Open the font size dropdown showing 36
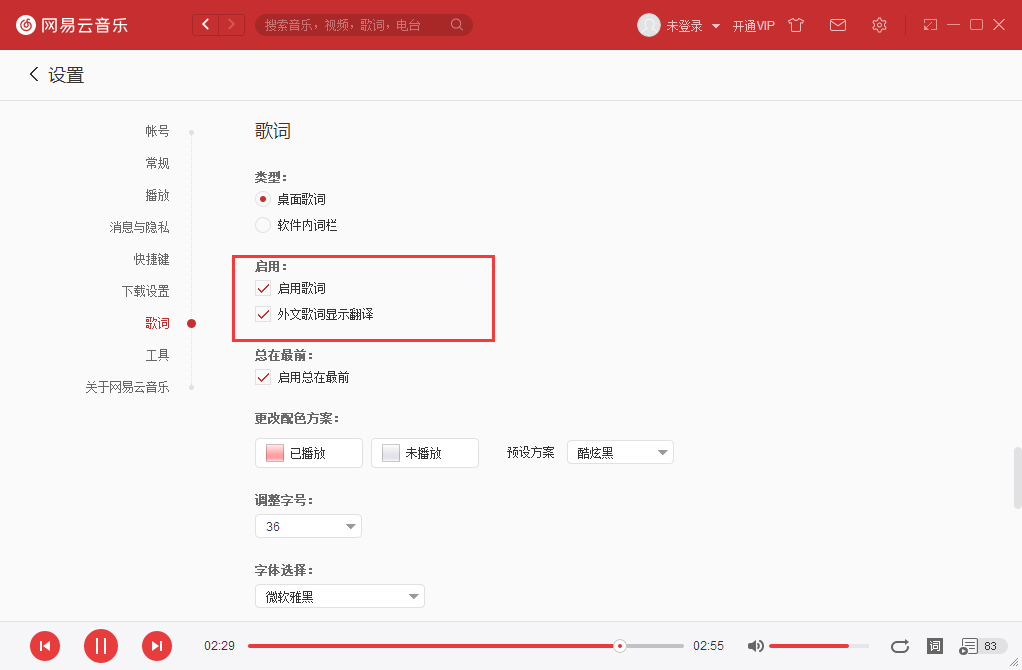Viewport: 1022px width, 670px height. [308, 525]
